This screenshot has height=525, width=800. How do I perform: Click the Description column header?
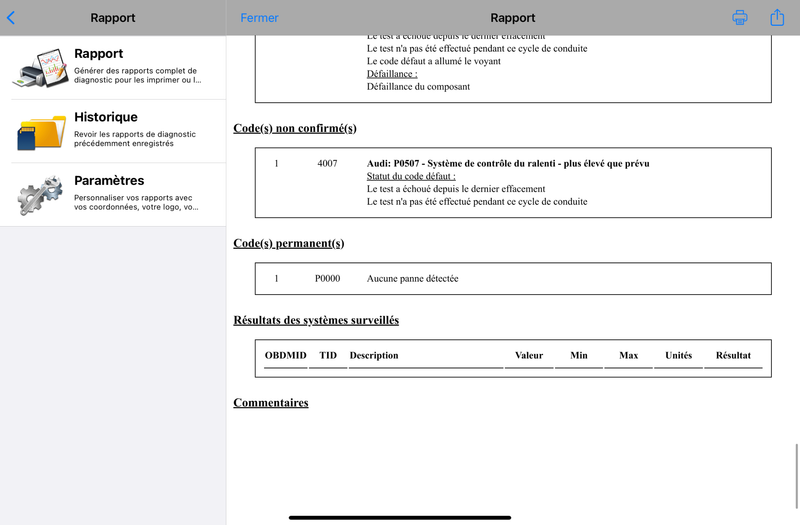pos(373,356)
